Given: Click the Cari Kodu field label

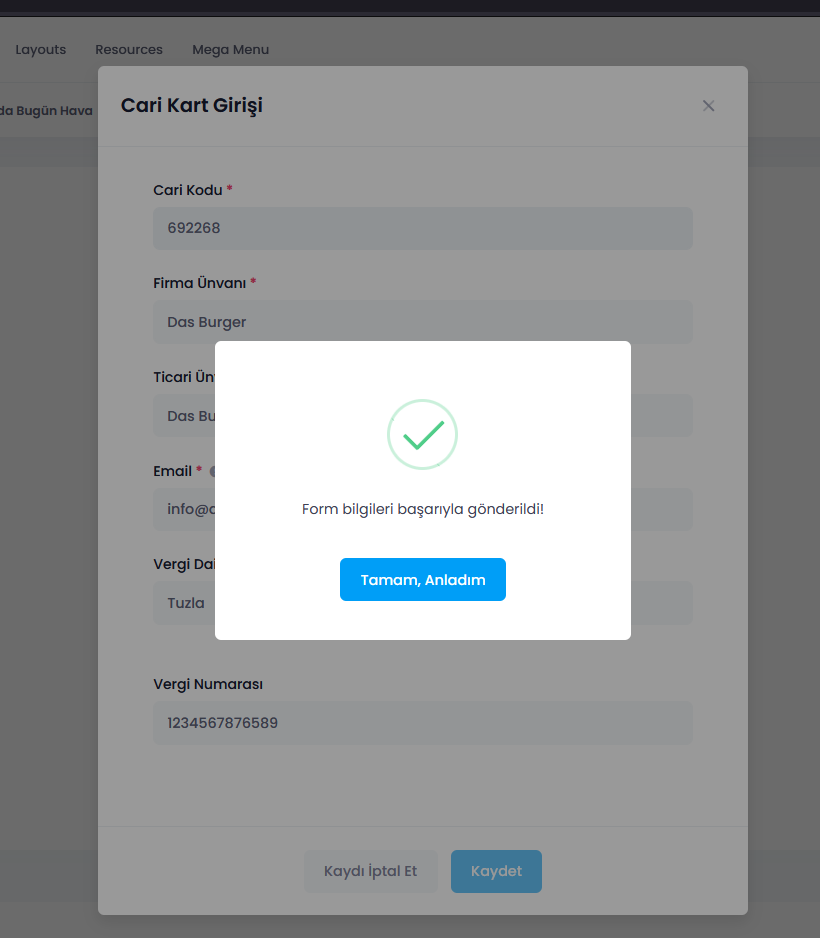Looking at the screenshot, I should [187, 190].
